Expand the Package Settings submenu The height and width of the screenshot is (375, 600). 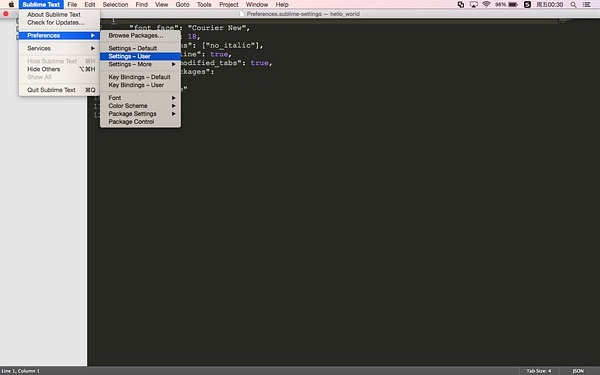(x=140, y=114)
